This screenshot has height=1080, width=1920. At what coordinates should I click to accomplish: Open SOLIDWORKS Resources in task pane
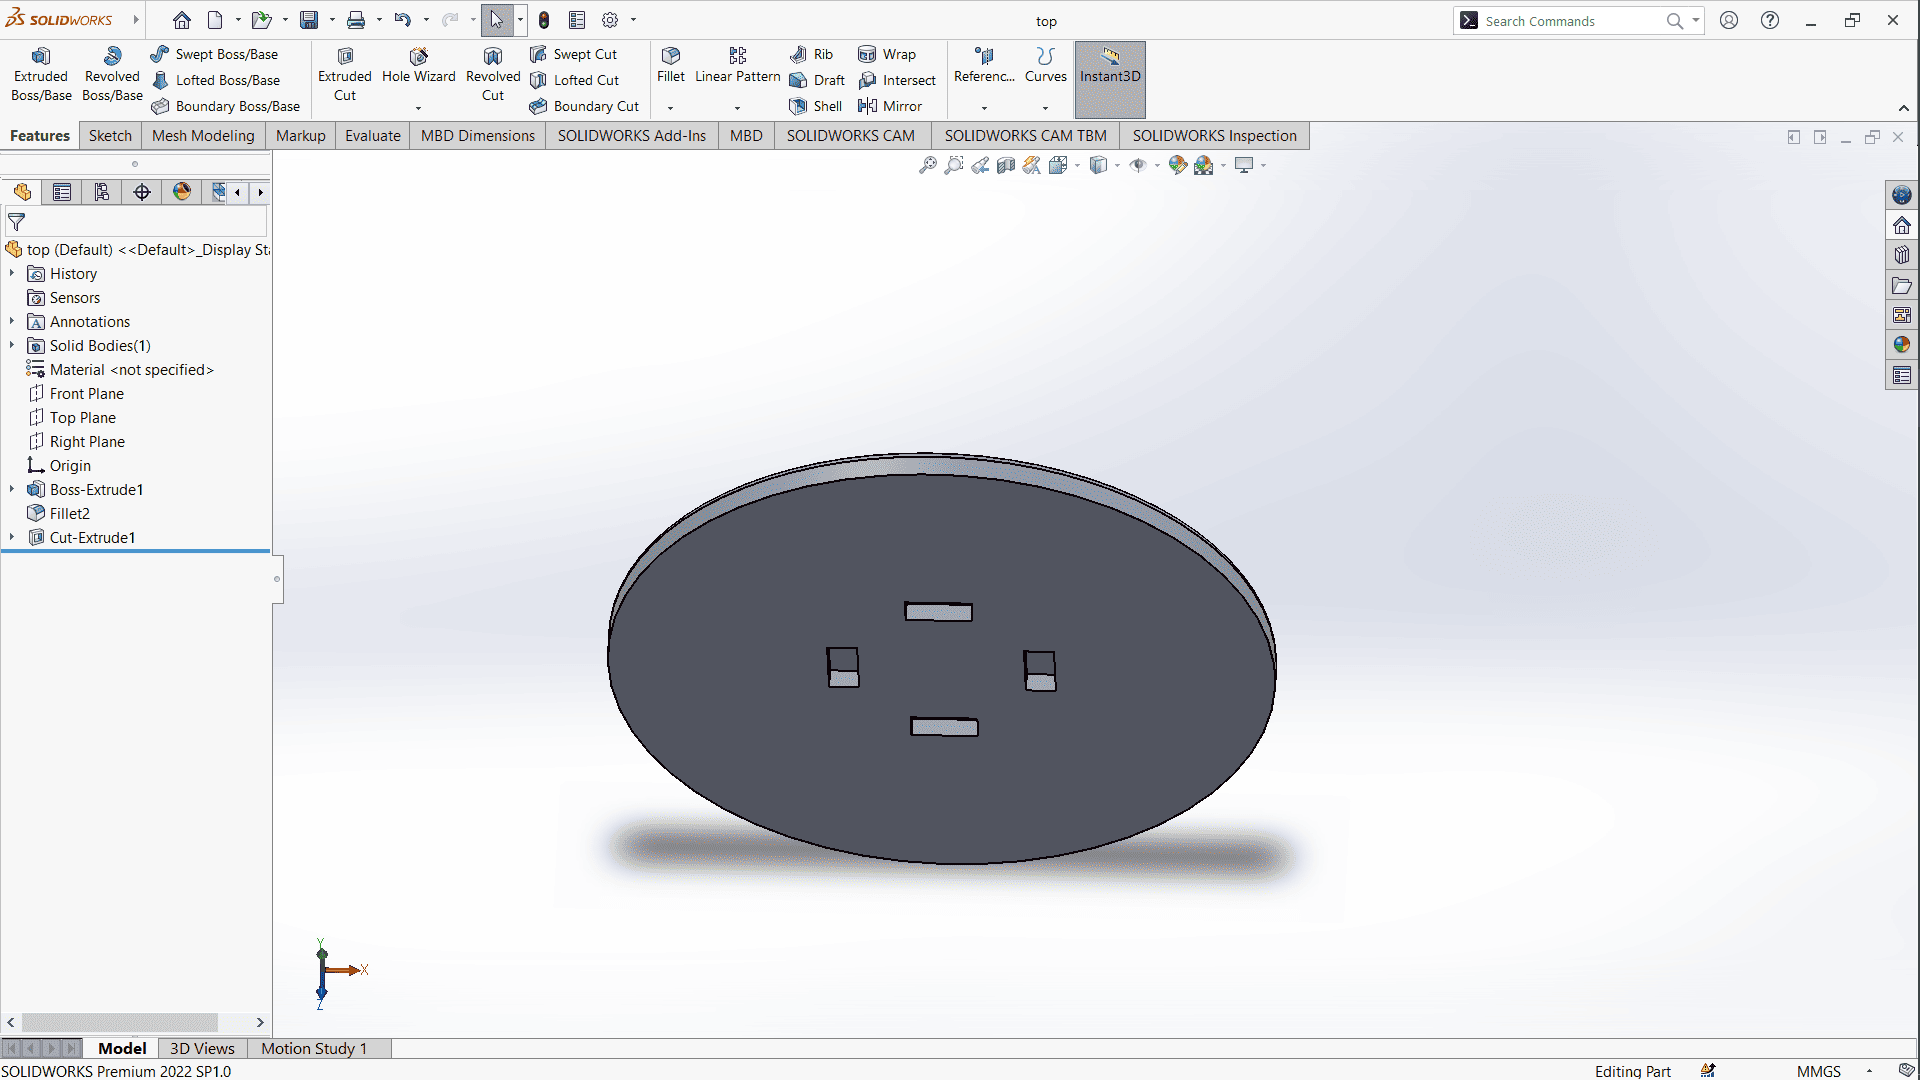1902,225
